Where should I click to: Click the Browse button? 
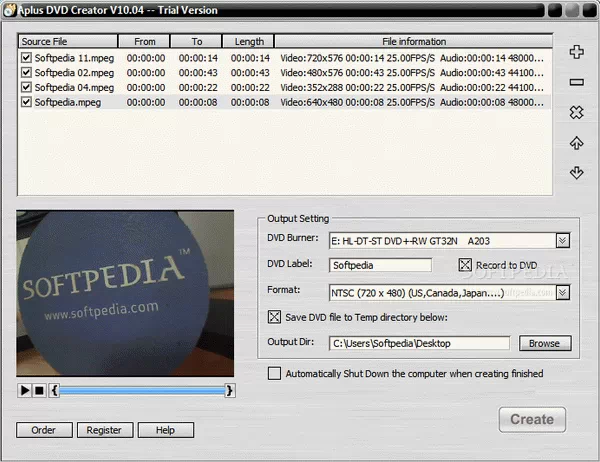tap(545, 343)
